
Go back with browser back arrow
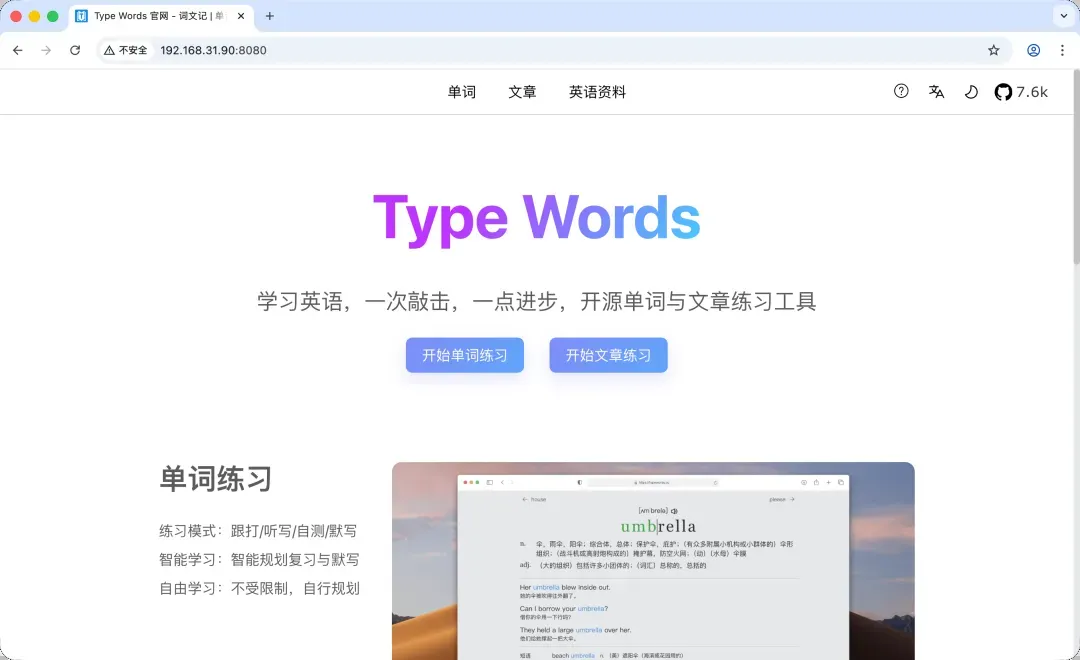click(x=18, y=50)
